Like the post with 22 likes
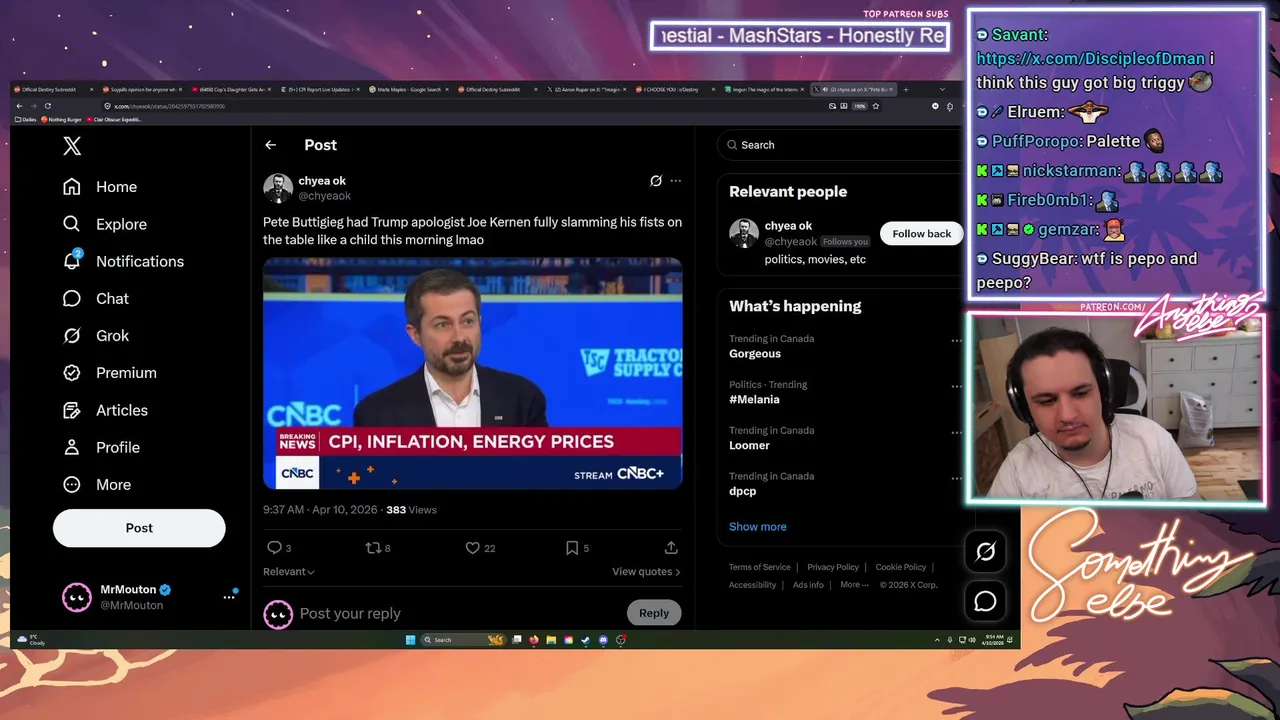1280x720 pixels. pos(481,548)
